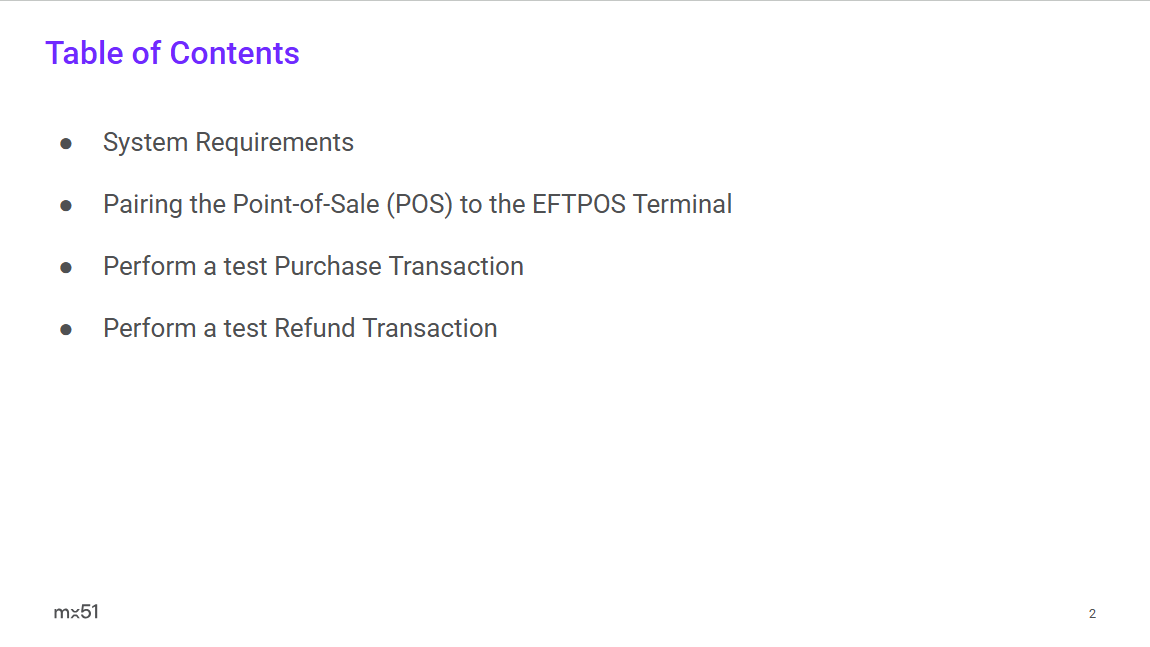Open the System Requirements entry

(x=228, y=143)
